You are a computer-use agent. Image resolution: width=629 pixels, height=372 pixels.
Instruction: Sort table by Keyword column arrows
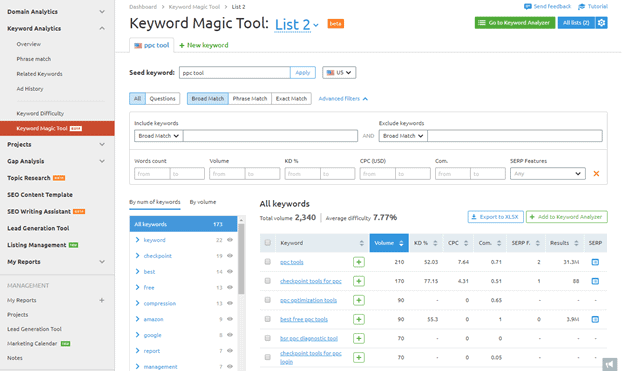[361, 243]
